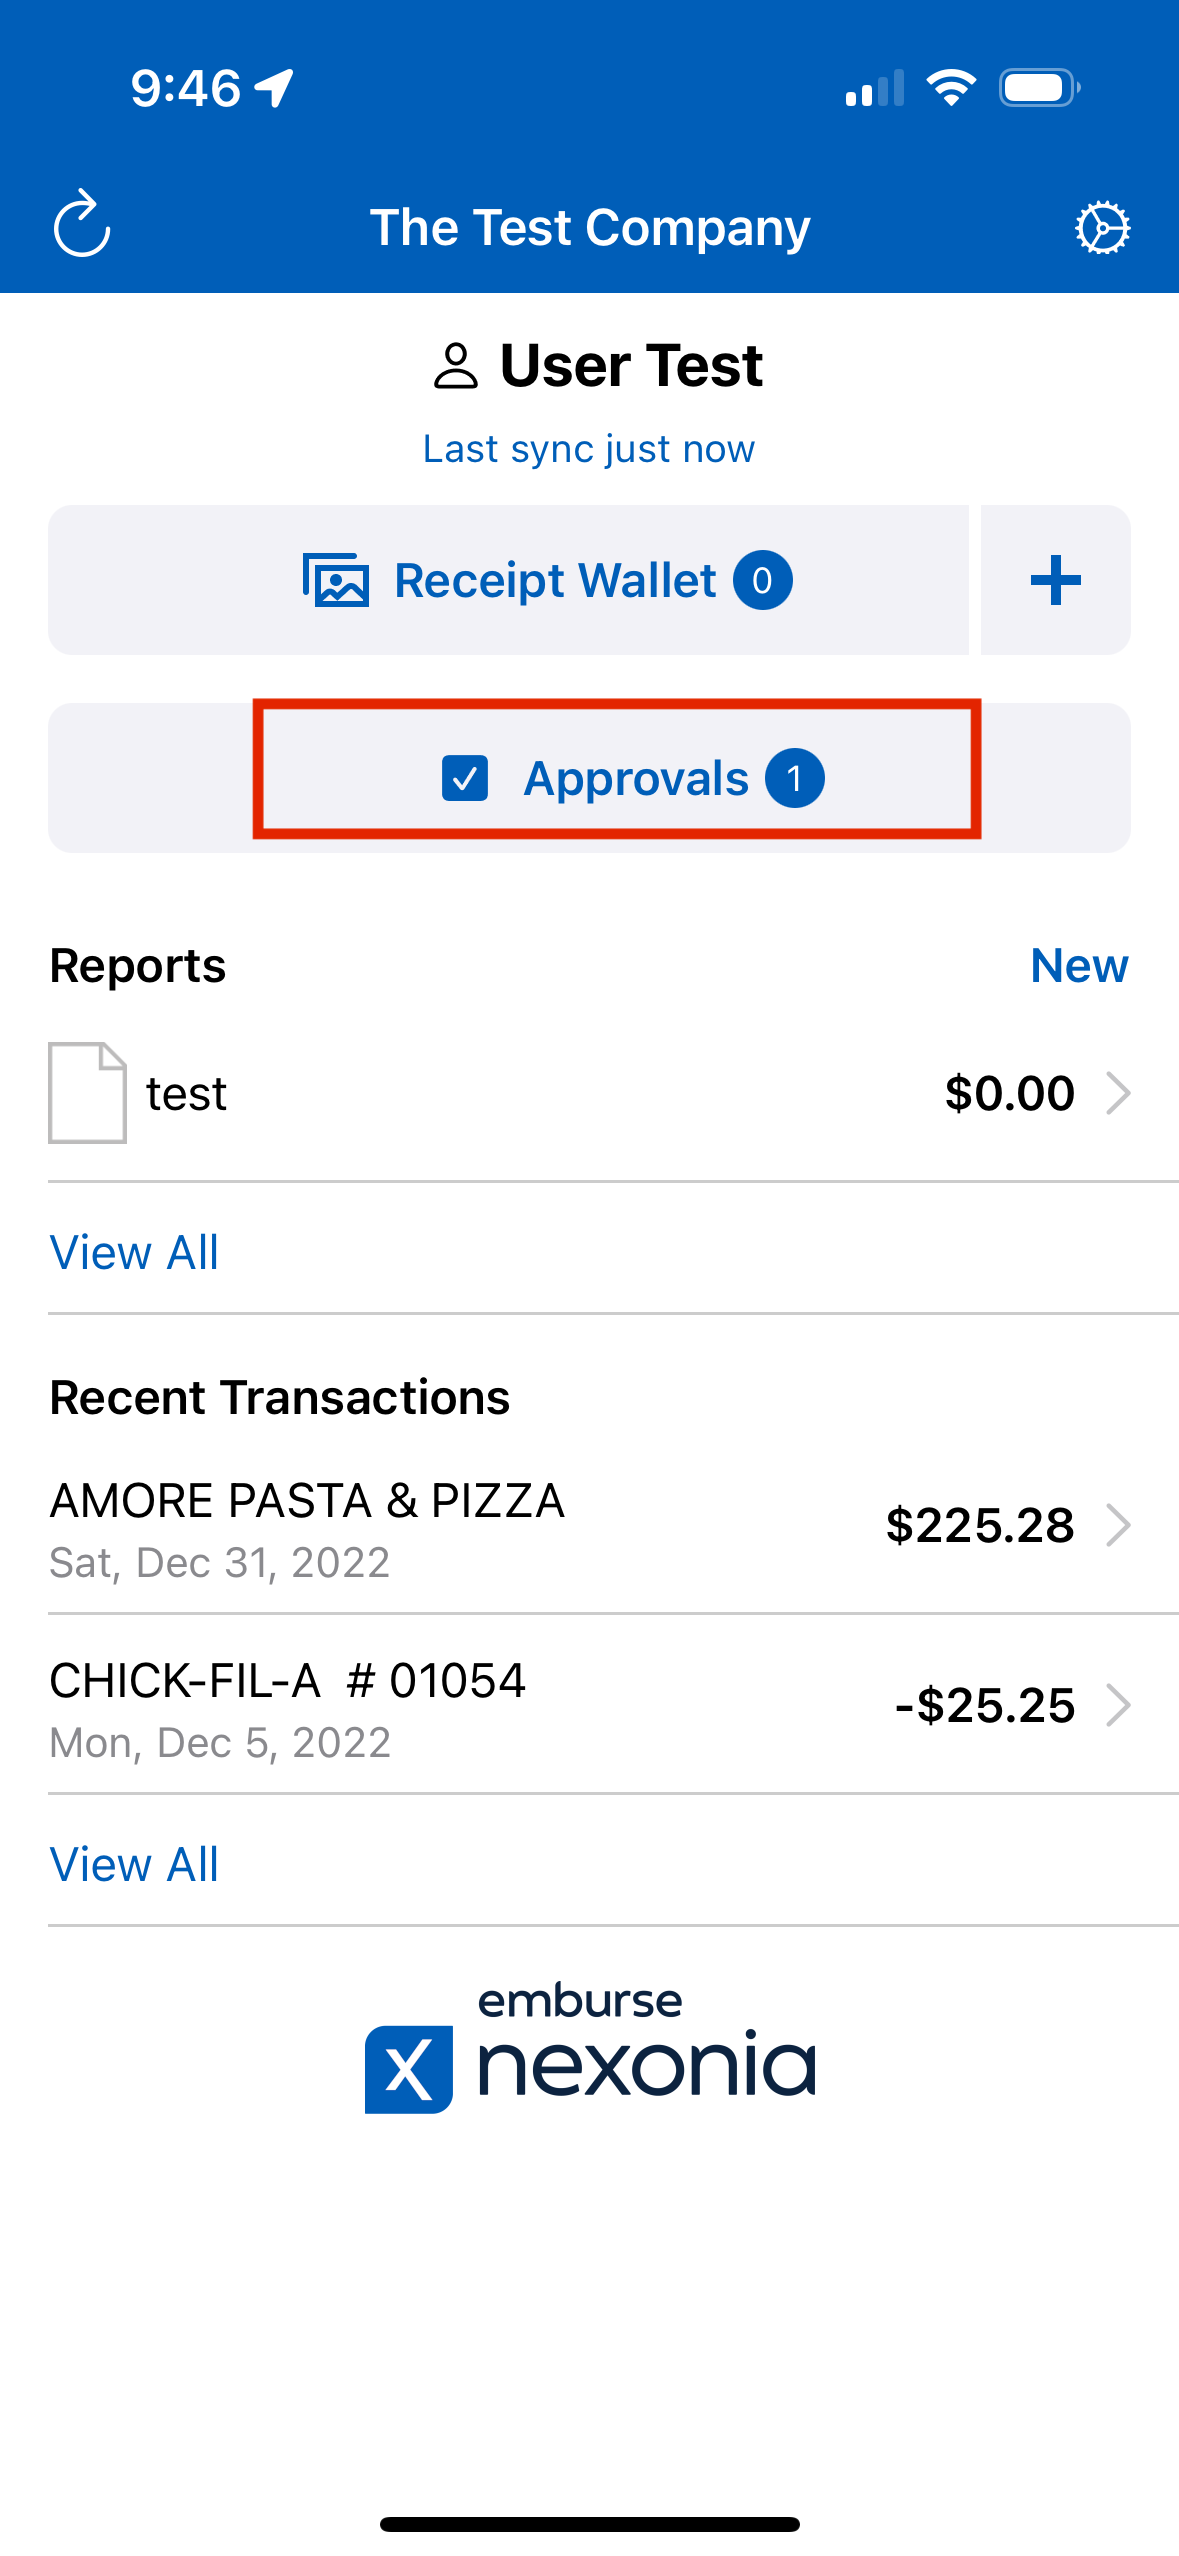Expand the Chick-fil-A transaction chevron
This screenshot has height=2556, width=1179.
pyautogui.click(x=1118, y=1705)
